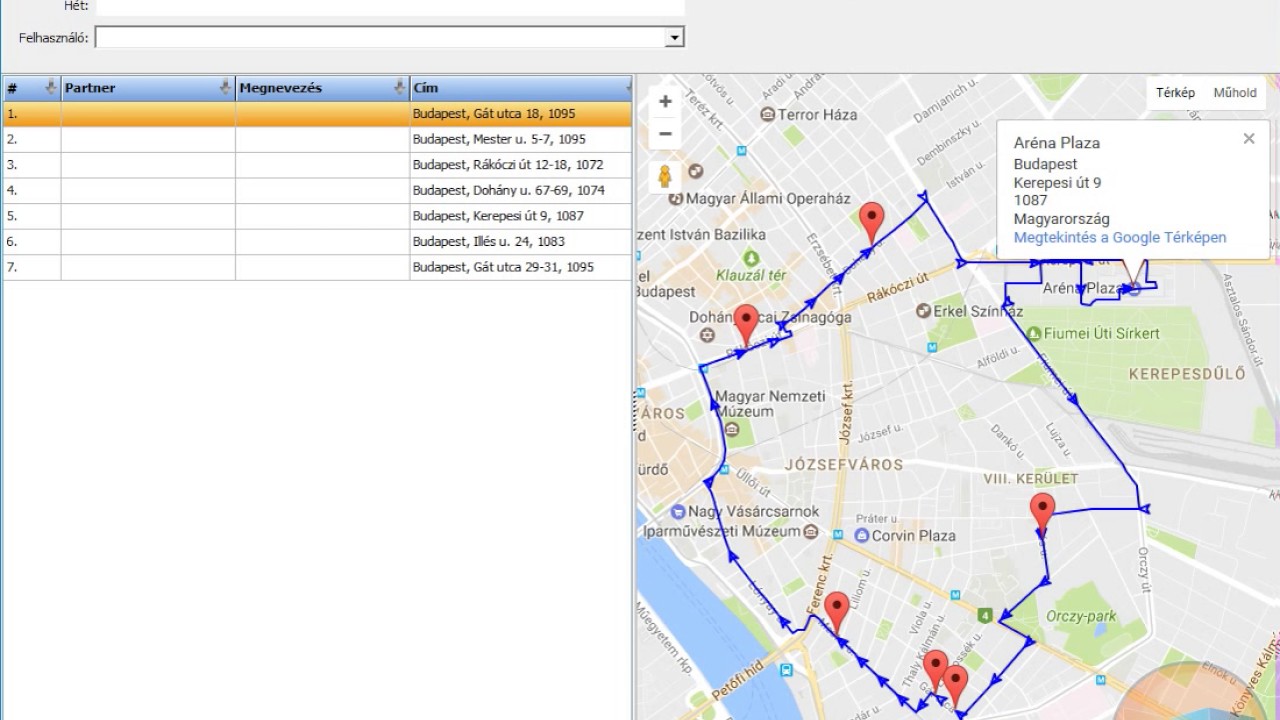Select the Street View pegman icon

click(x=665, y=176)
